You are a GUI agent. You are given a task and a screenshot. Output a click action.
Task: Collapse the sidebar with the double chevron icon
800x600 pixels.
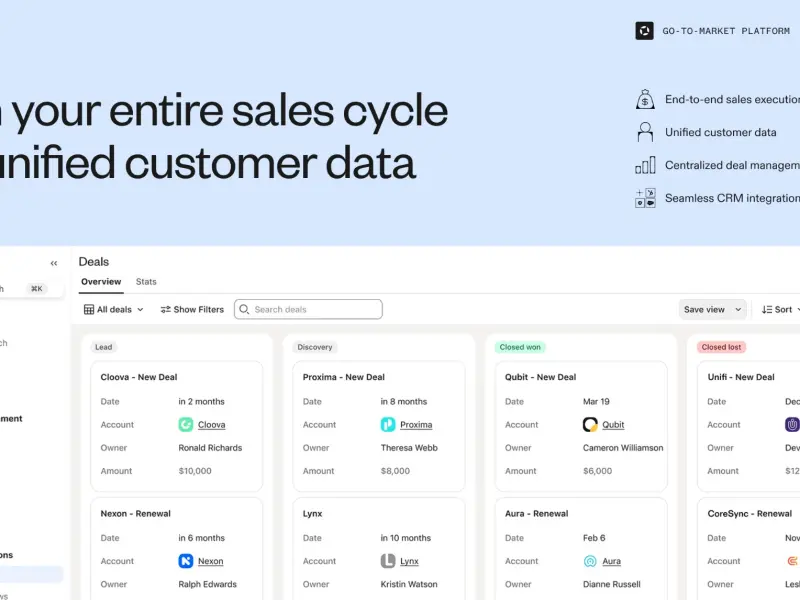(54, 263)
